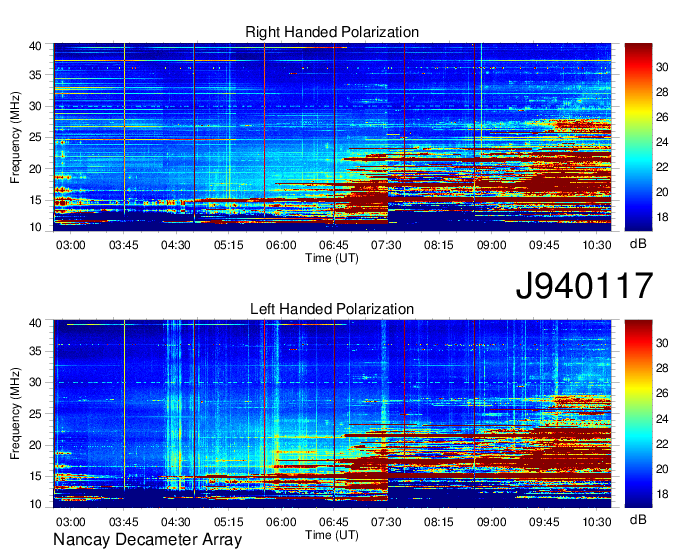
Task: Click the 07:30 tick label under the left-handed plot
Action: coord(386,522)
